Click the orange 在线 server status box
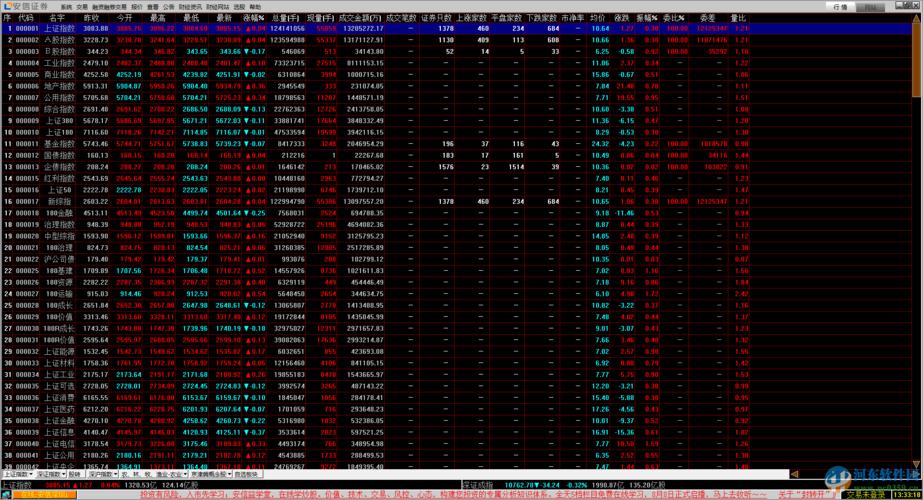 click(x=45, y=495)
